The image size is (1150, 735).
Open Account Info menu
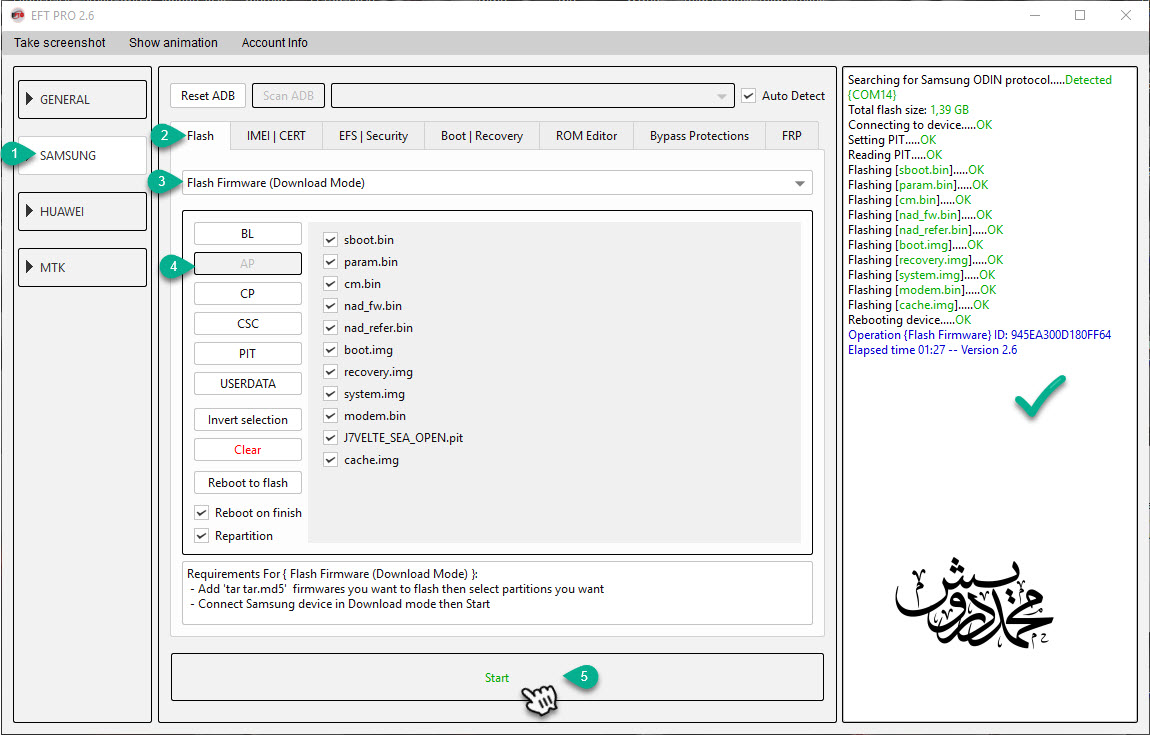point(274,43)
